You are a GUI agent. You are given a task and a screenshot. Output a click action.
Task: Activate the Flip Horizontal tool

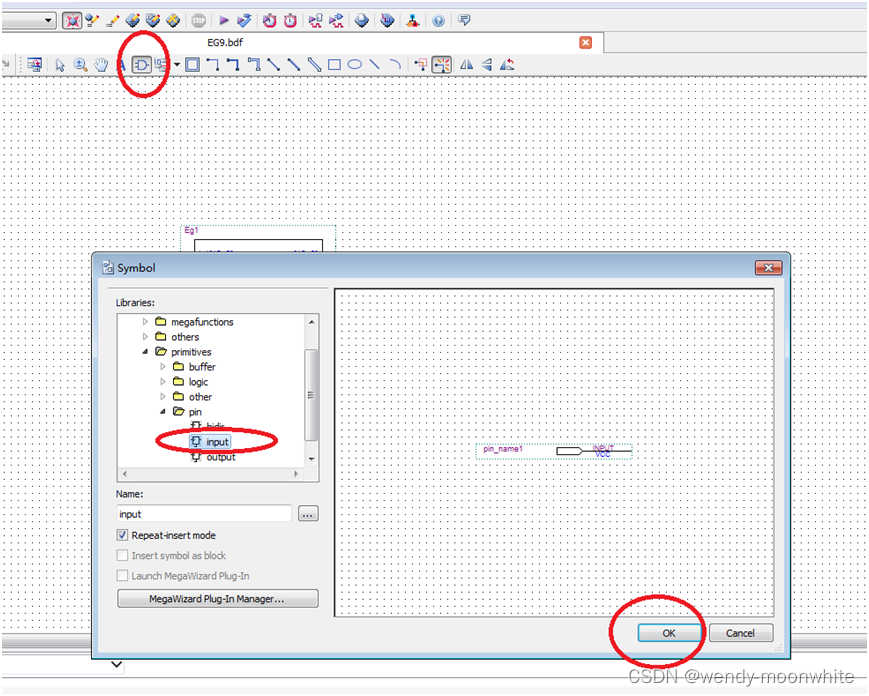tap(465, 64)
